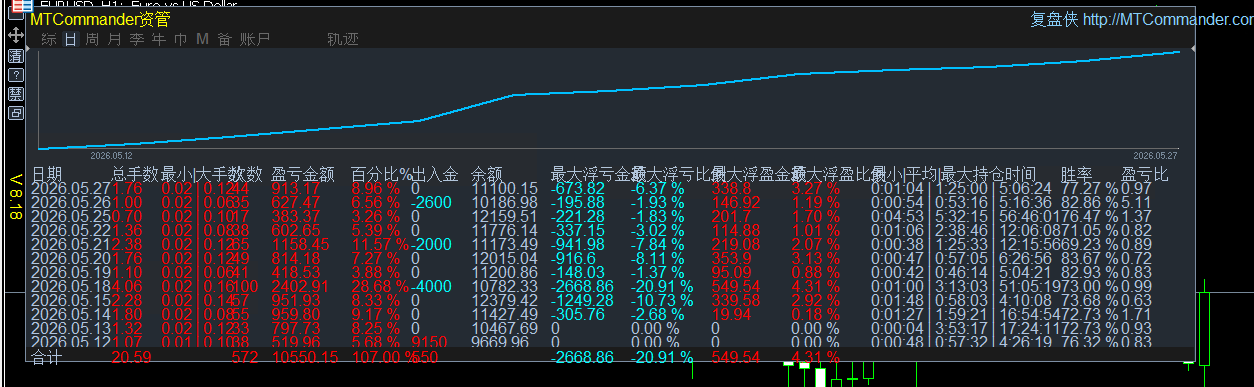
Task: Click the 余额 column header
Action: tap(487, 175)
